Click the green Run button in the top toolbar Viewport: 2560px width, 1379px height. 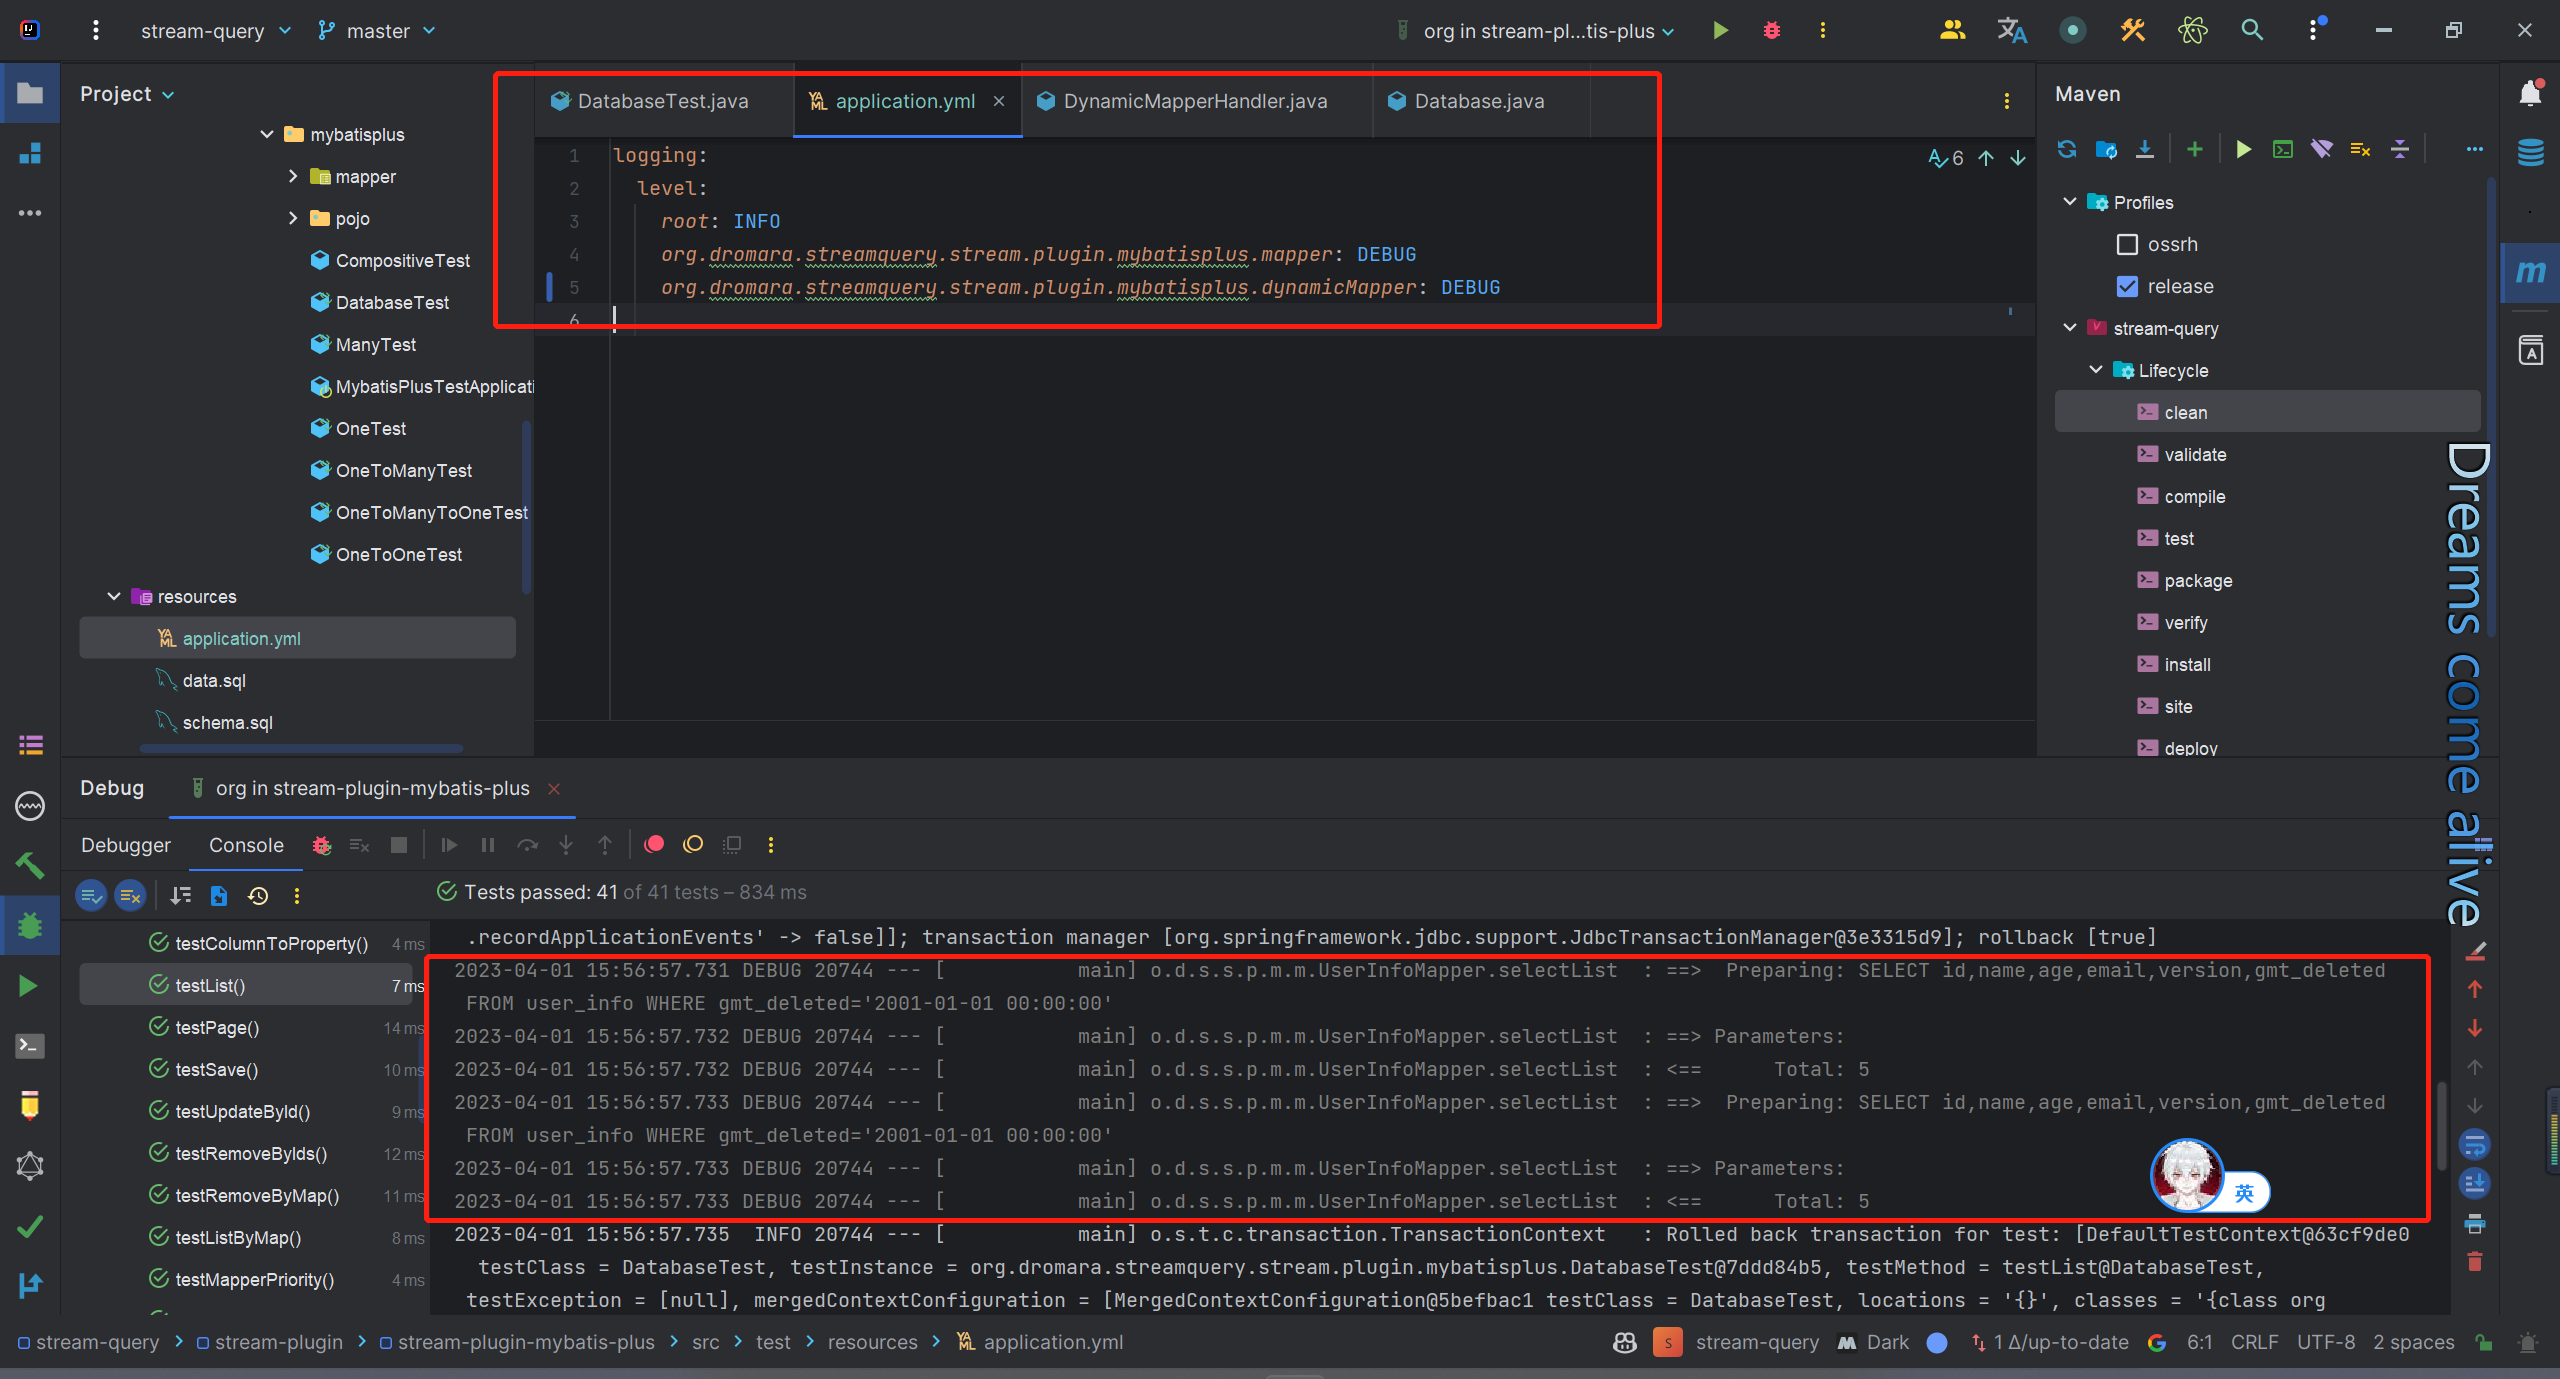pyautogui.click(x=1720, y=31)
